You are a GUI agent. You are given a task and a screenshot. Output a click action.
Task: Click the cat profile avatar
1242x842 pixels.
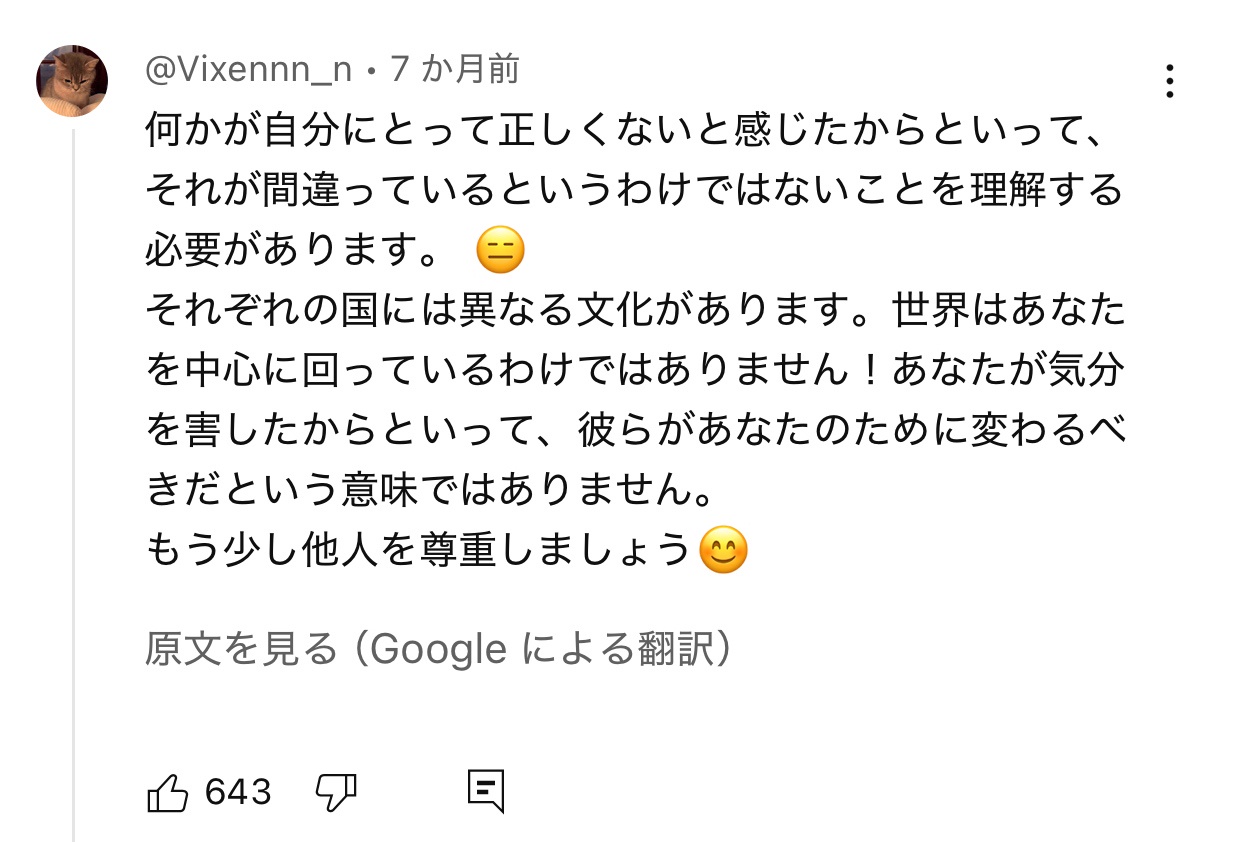click(72, 81)
